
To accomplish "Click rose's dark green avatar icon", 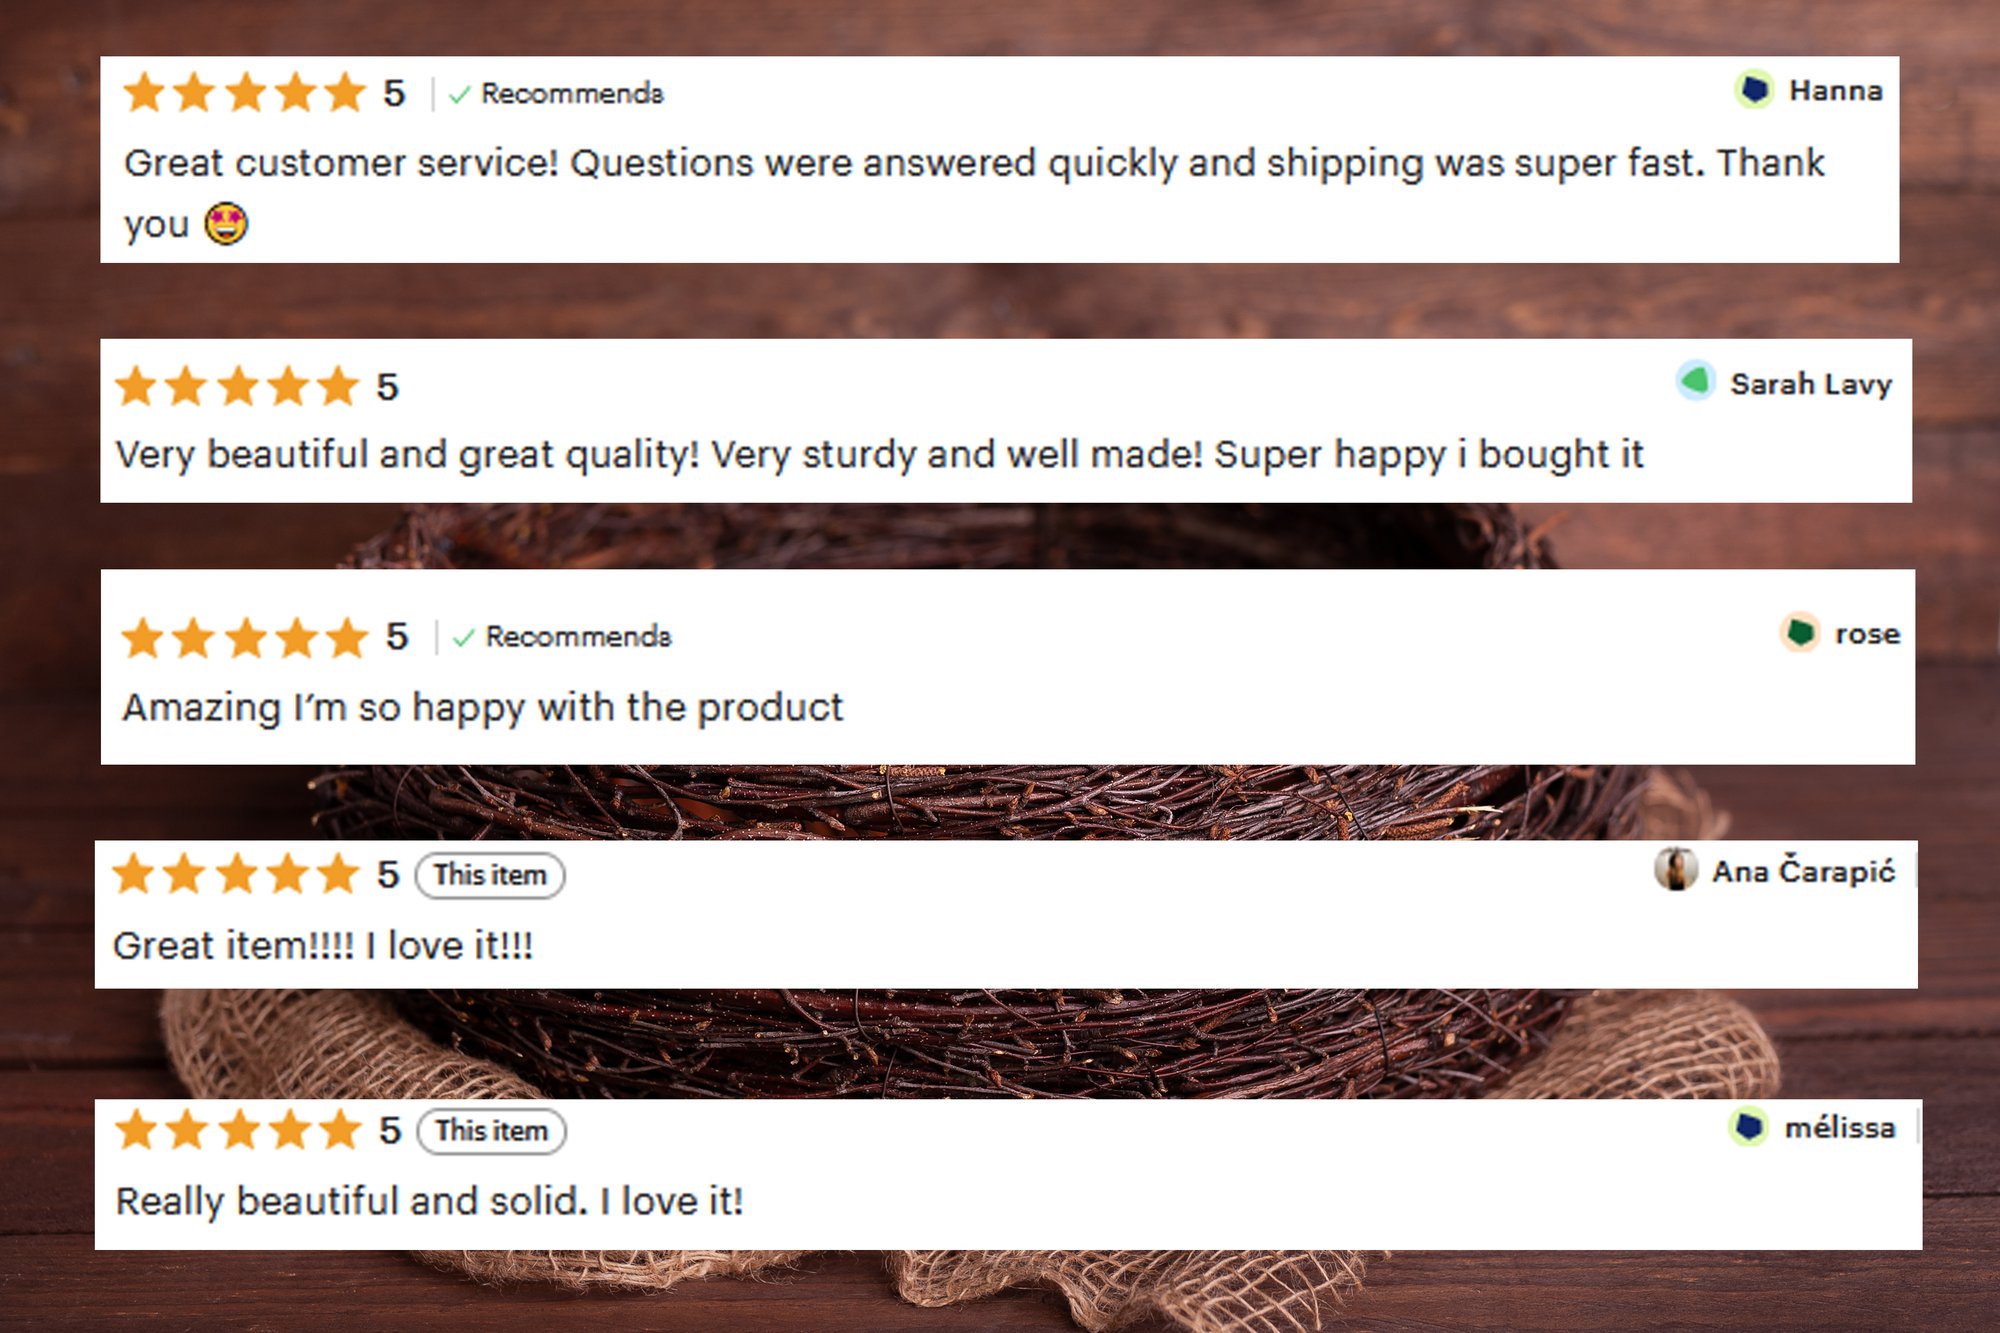I will (x=1800, y=632).
